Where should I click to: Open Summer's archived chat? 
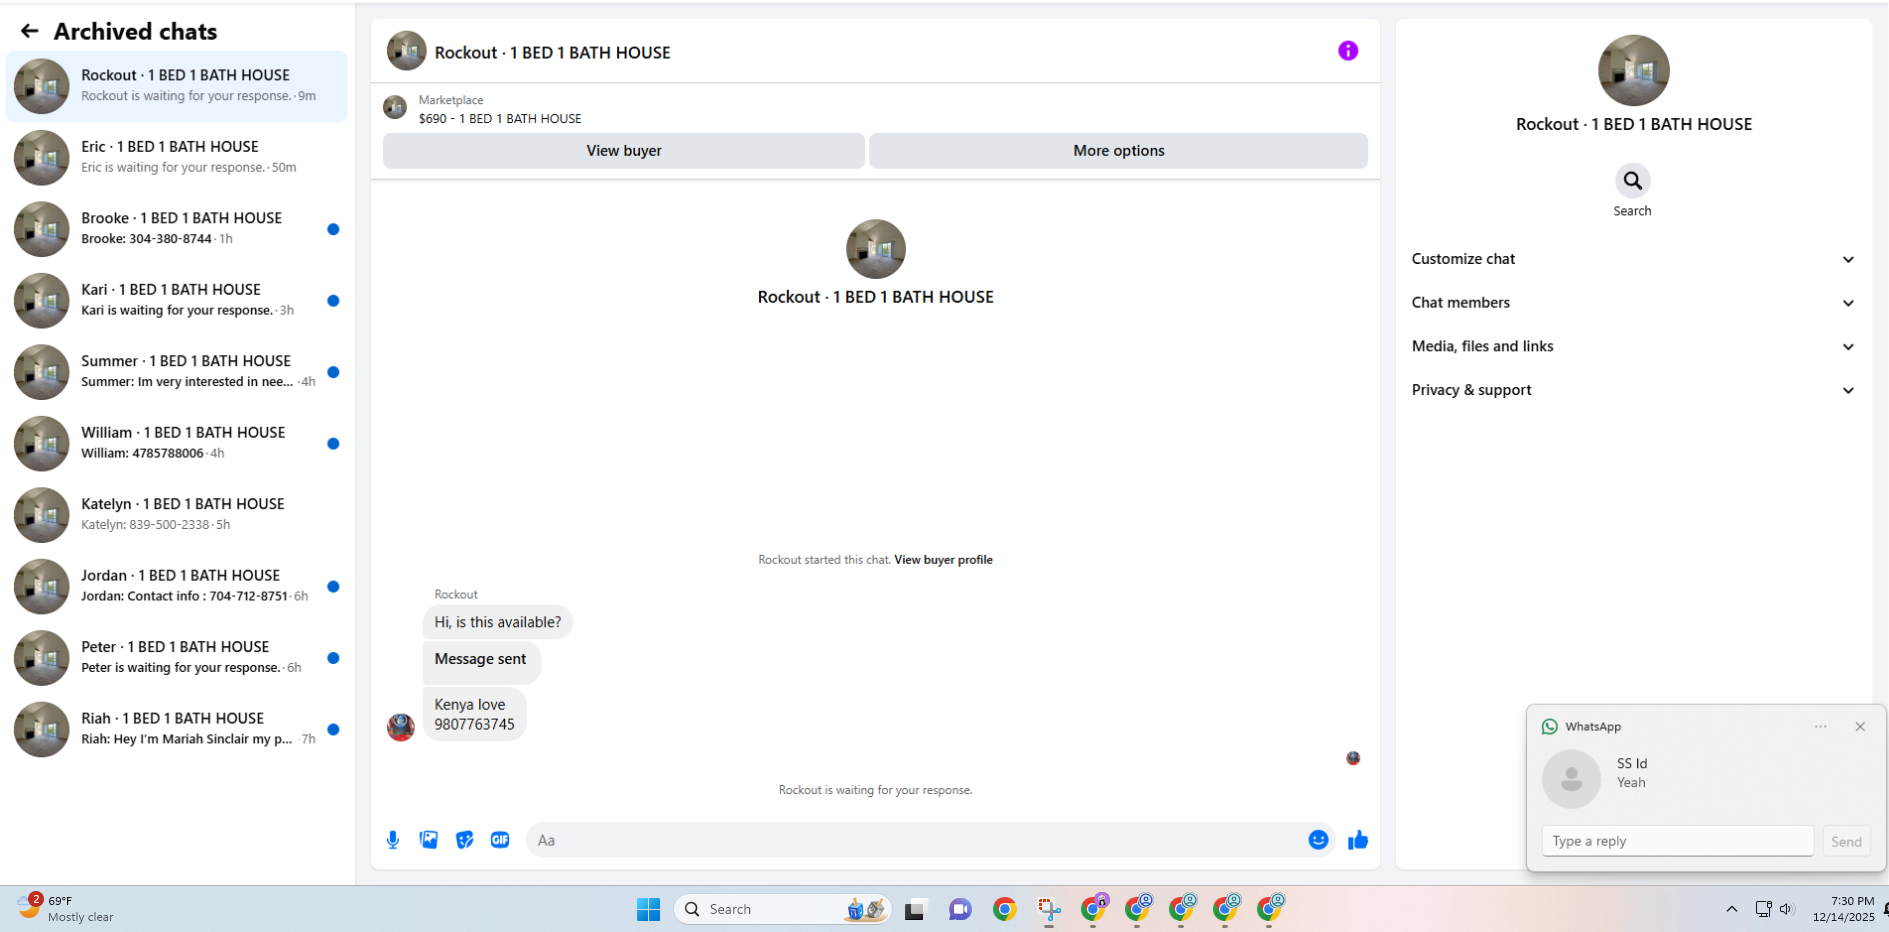(x=177, y=372)
